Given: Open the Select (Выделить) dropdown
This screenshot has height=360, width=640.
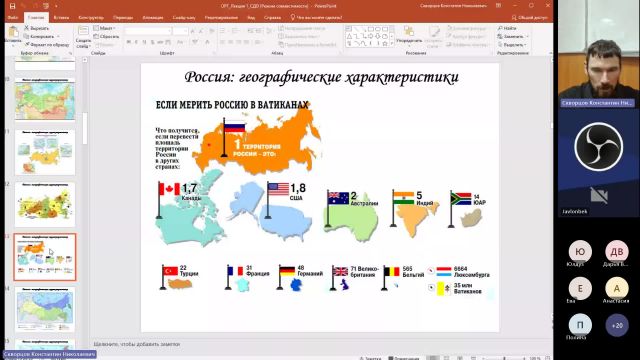Looking at the screenshot, I should pos(512,44).
